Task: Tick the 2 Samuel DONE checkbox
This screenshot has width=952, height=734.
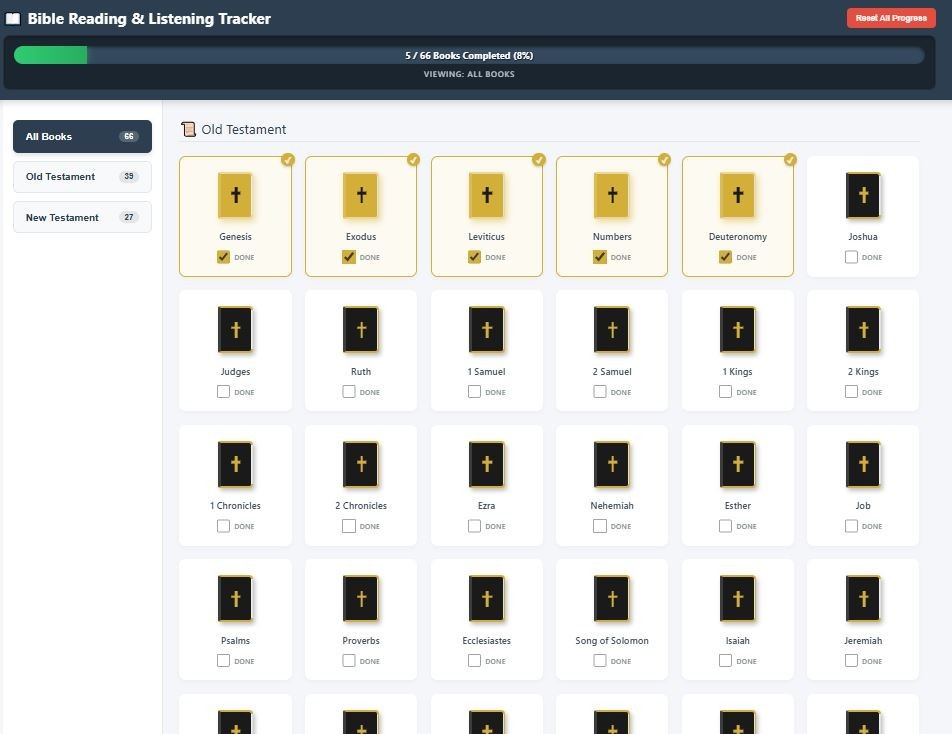Action: tap(600, 392)
